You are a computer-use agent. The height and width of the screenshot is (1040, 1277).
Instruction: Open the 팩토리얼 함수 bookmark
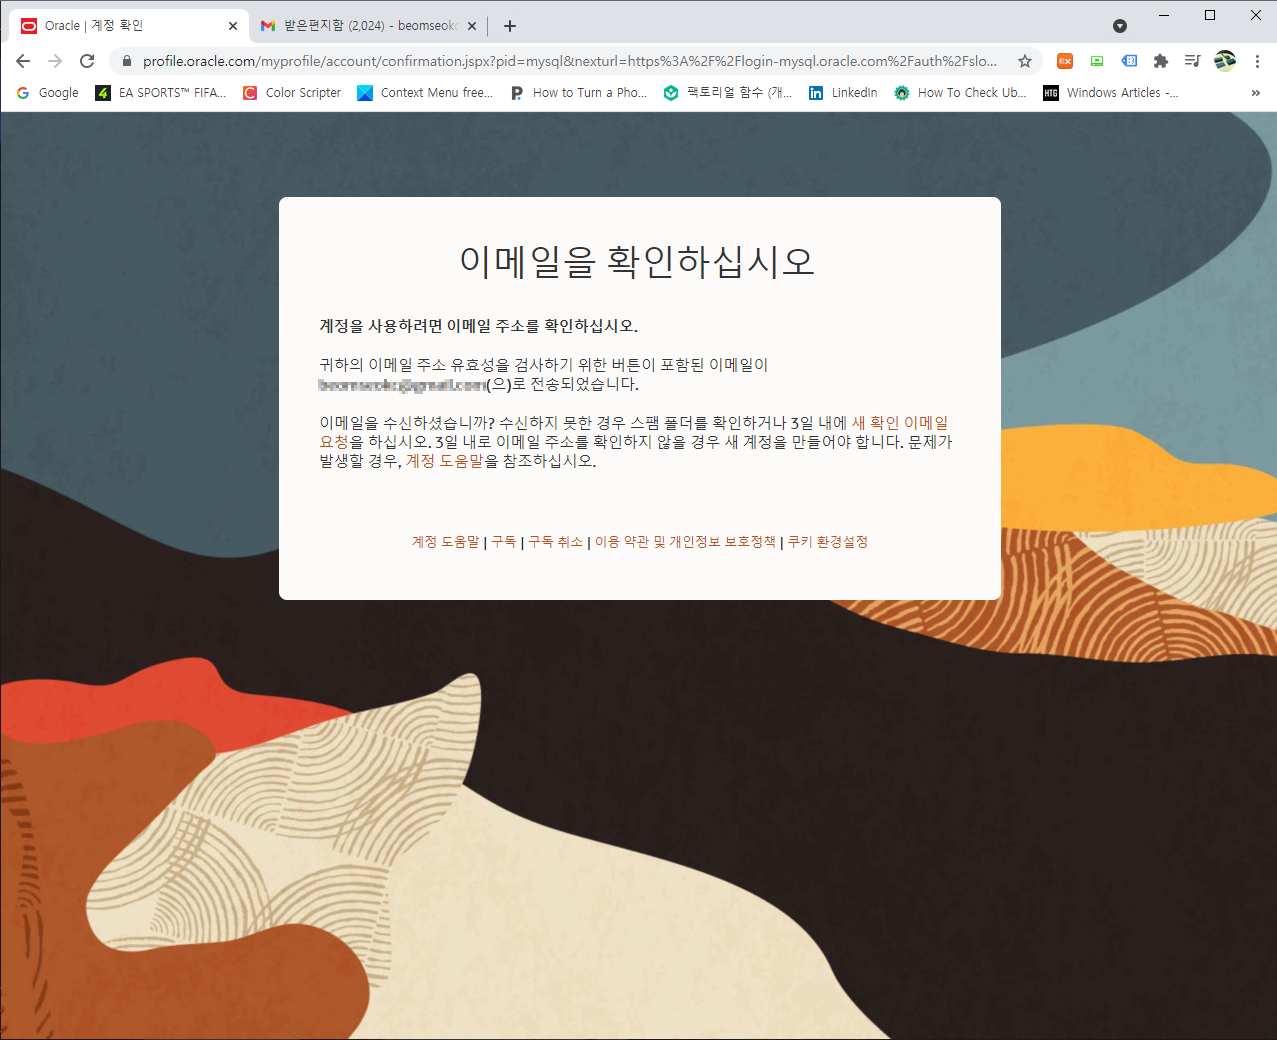click(x=728, y=93)
